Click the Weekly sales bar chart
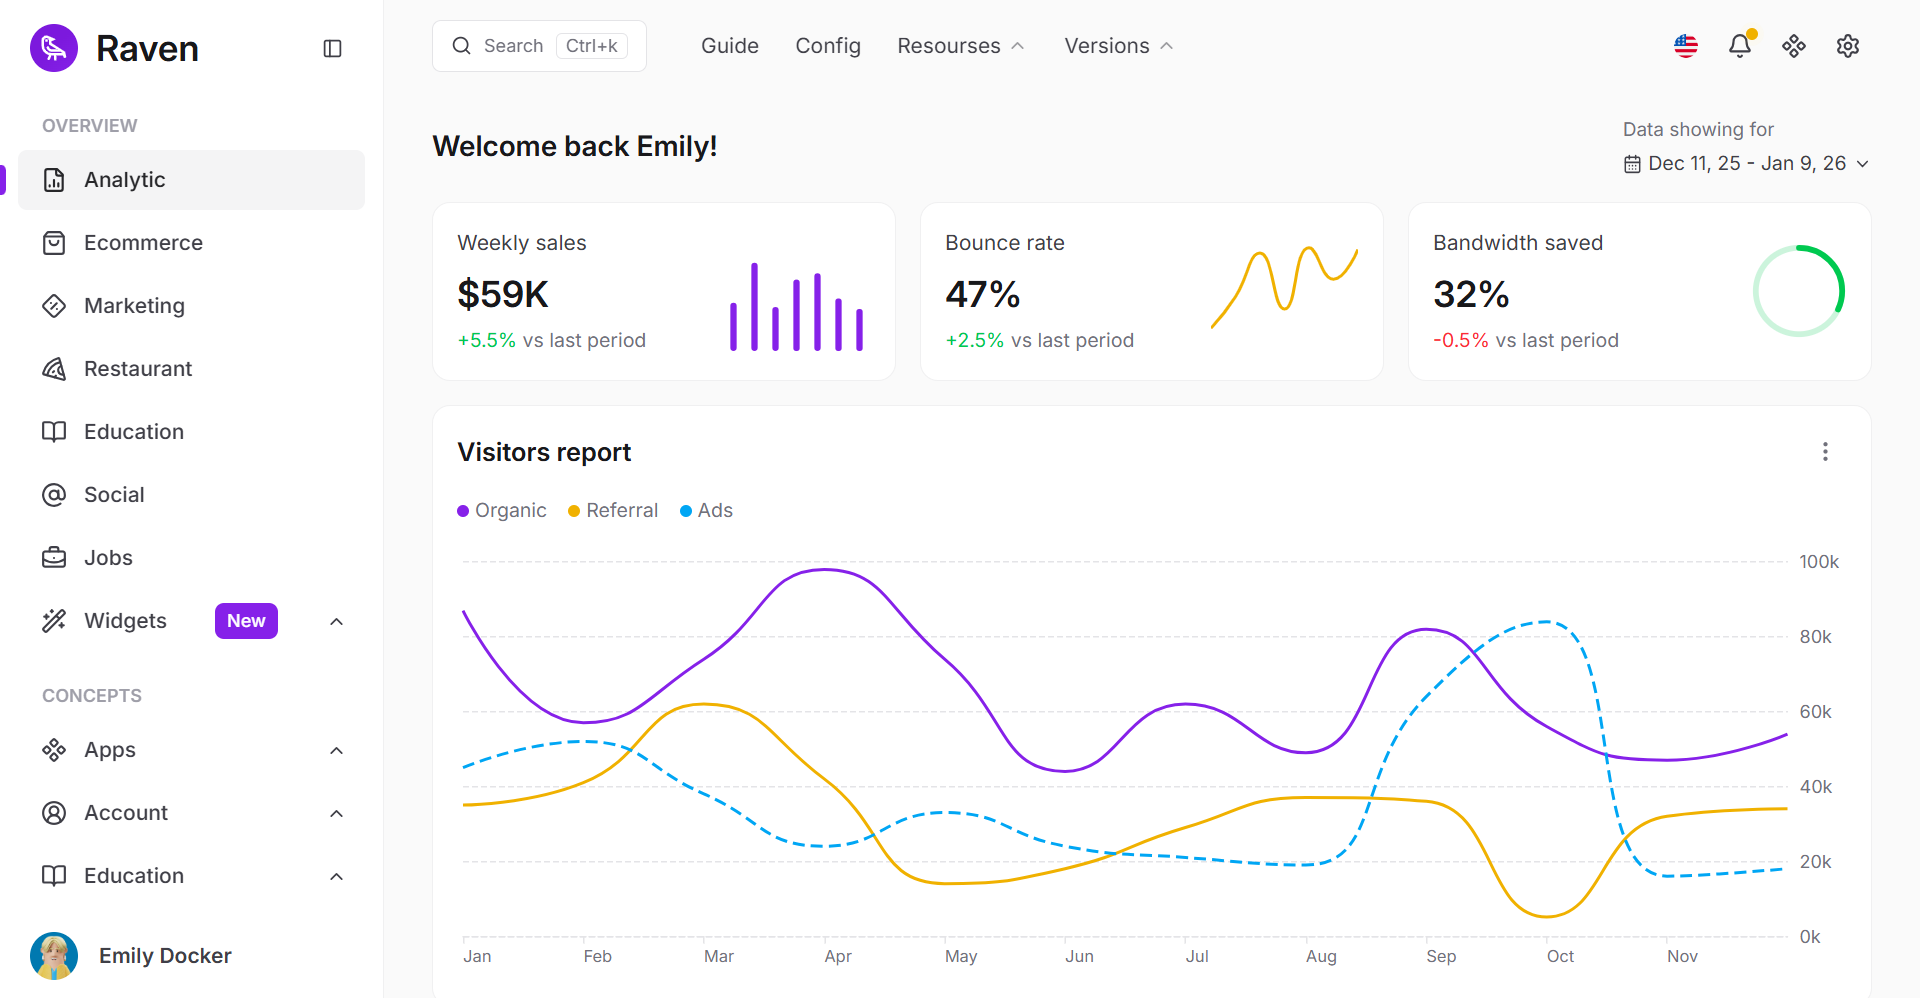 pos(796,307)
